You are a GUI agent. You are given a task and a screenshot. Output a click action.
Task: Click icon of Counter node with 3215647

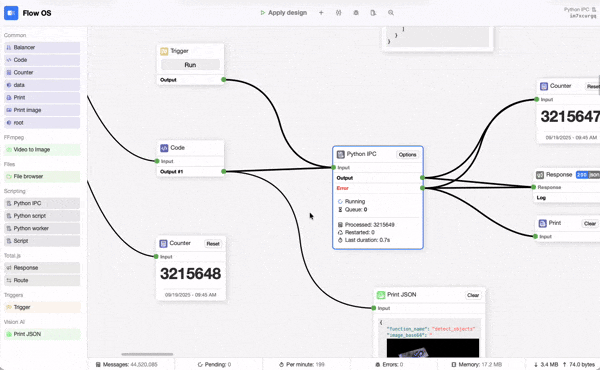(544, 86)
